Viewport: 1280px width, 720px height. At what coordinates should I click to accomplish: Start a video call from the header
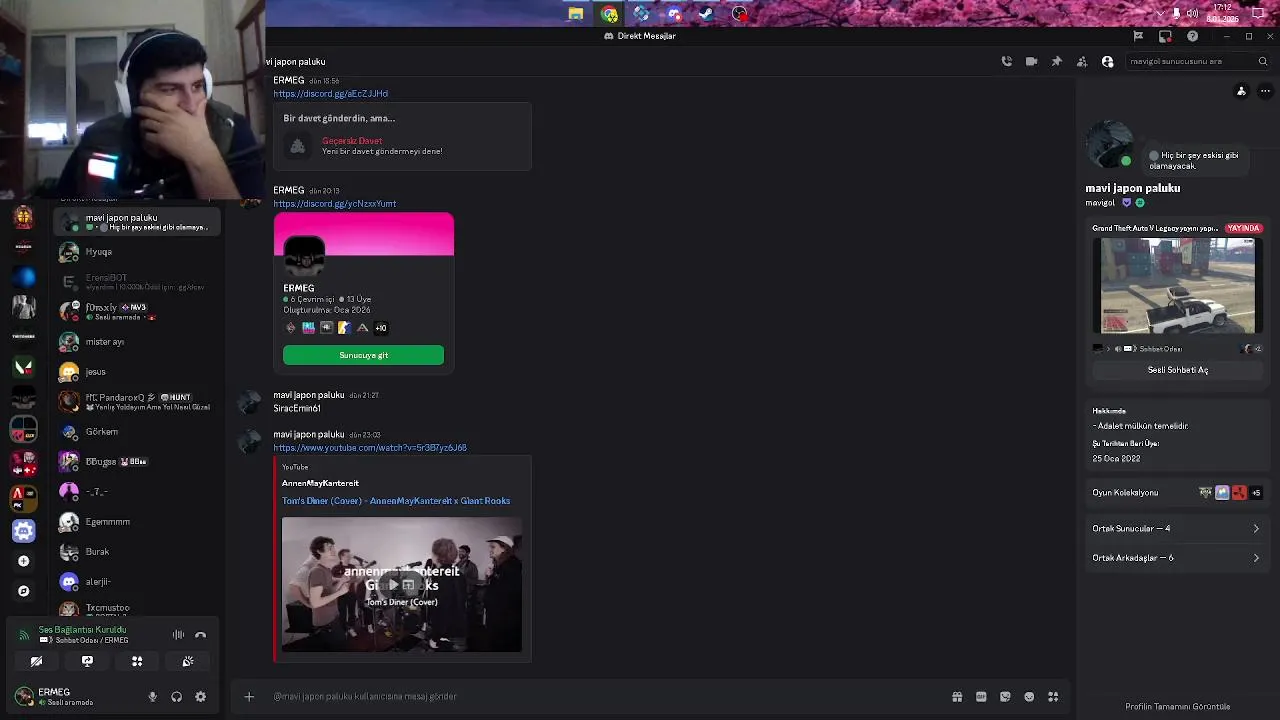coord(1031,61)
